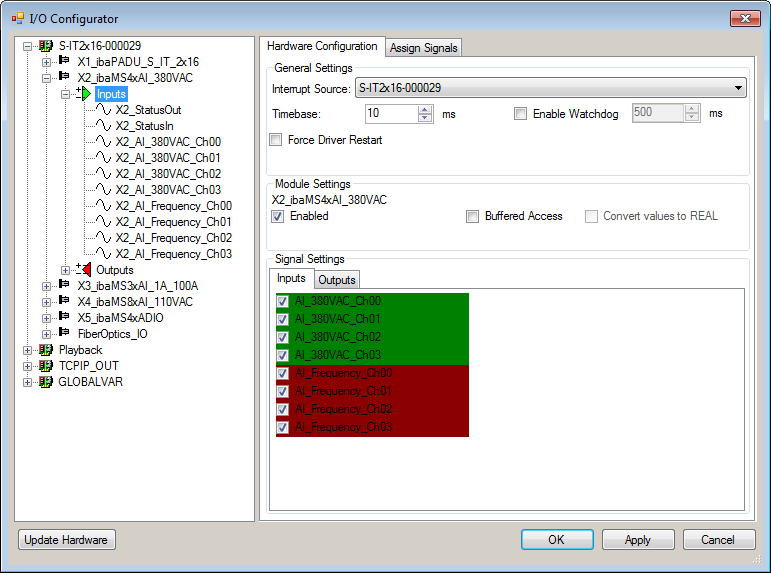
Task: Toggle Force Driver Restart checkbox
Action: click(x=276, y=140)
